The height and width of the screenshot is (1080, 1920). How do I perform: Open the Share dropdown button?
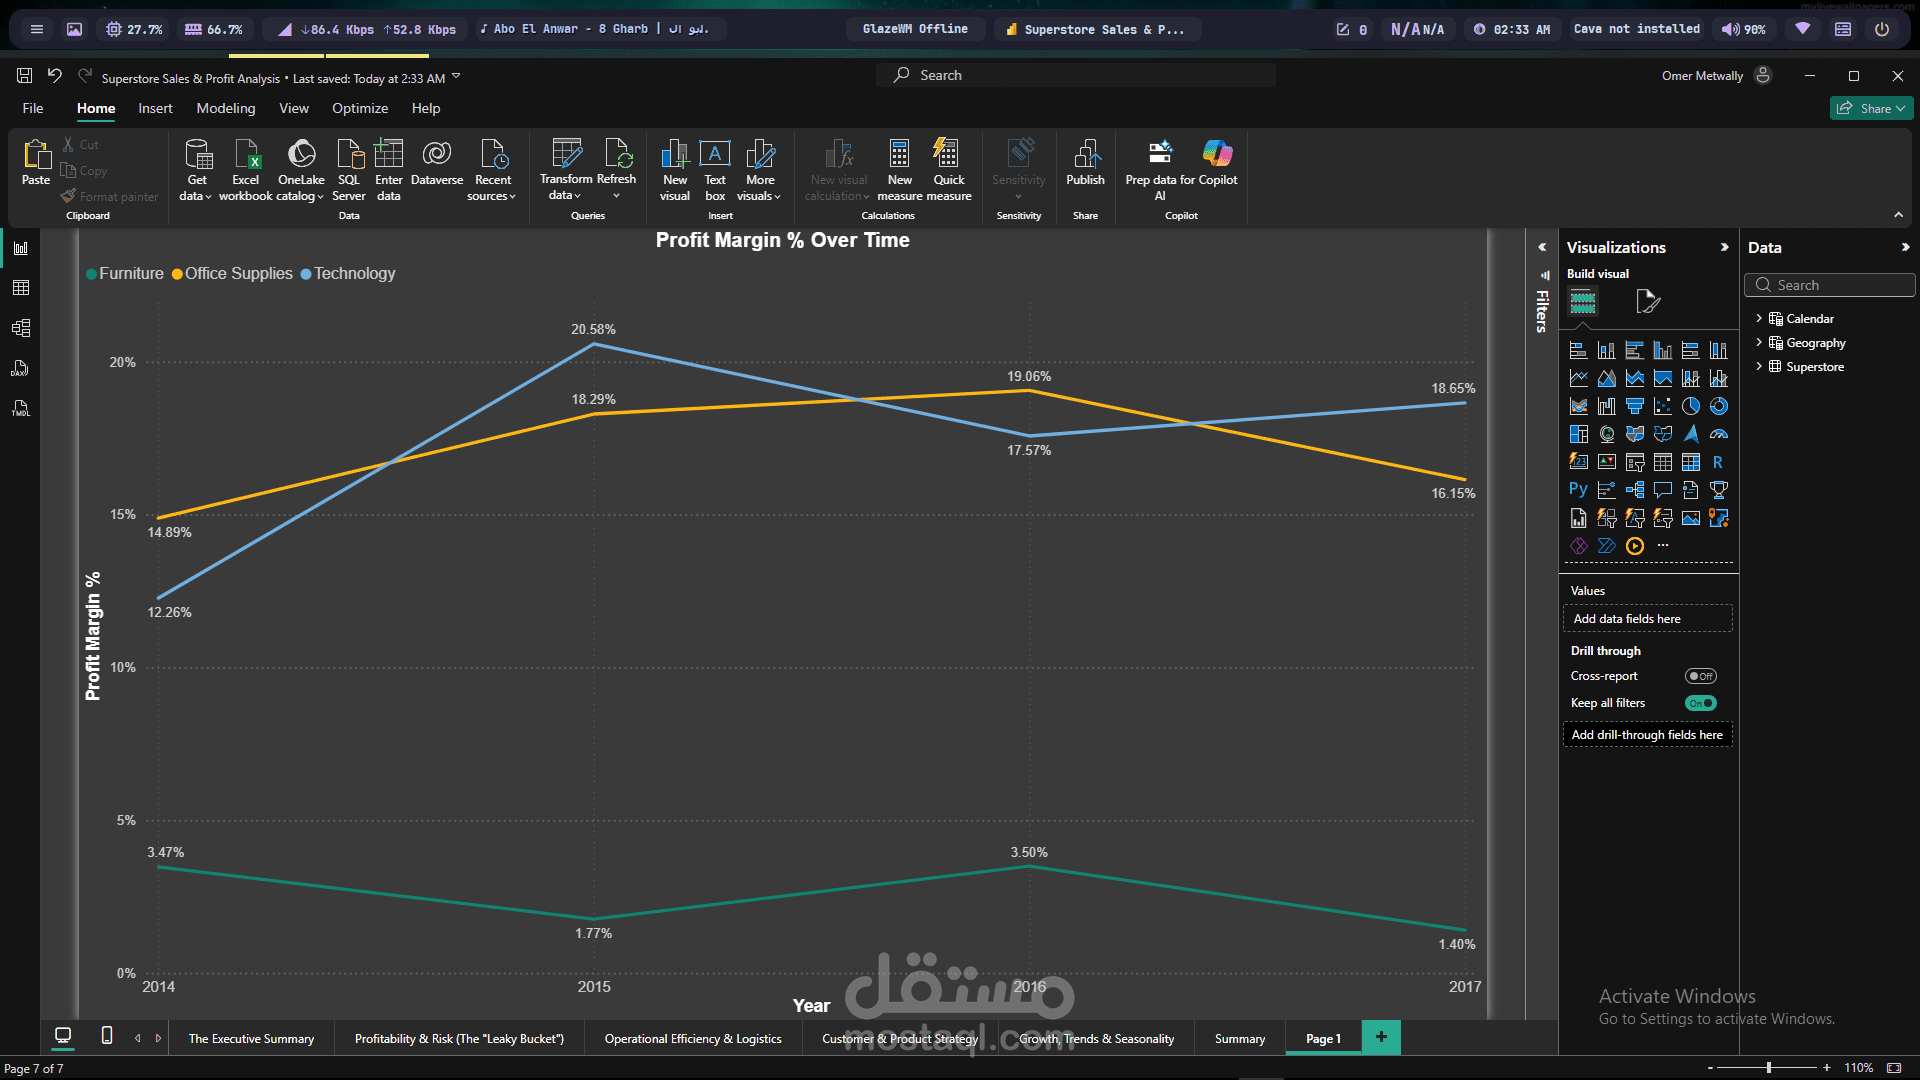click(x=1871, y=108)
